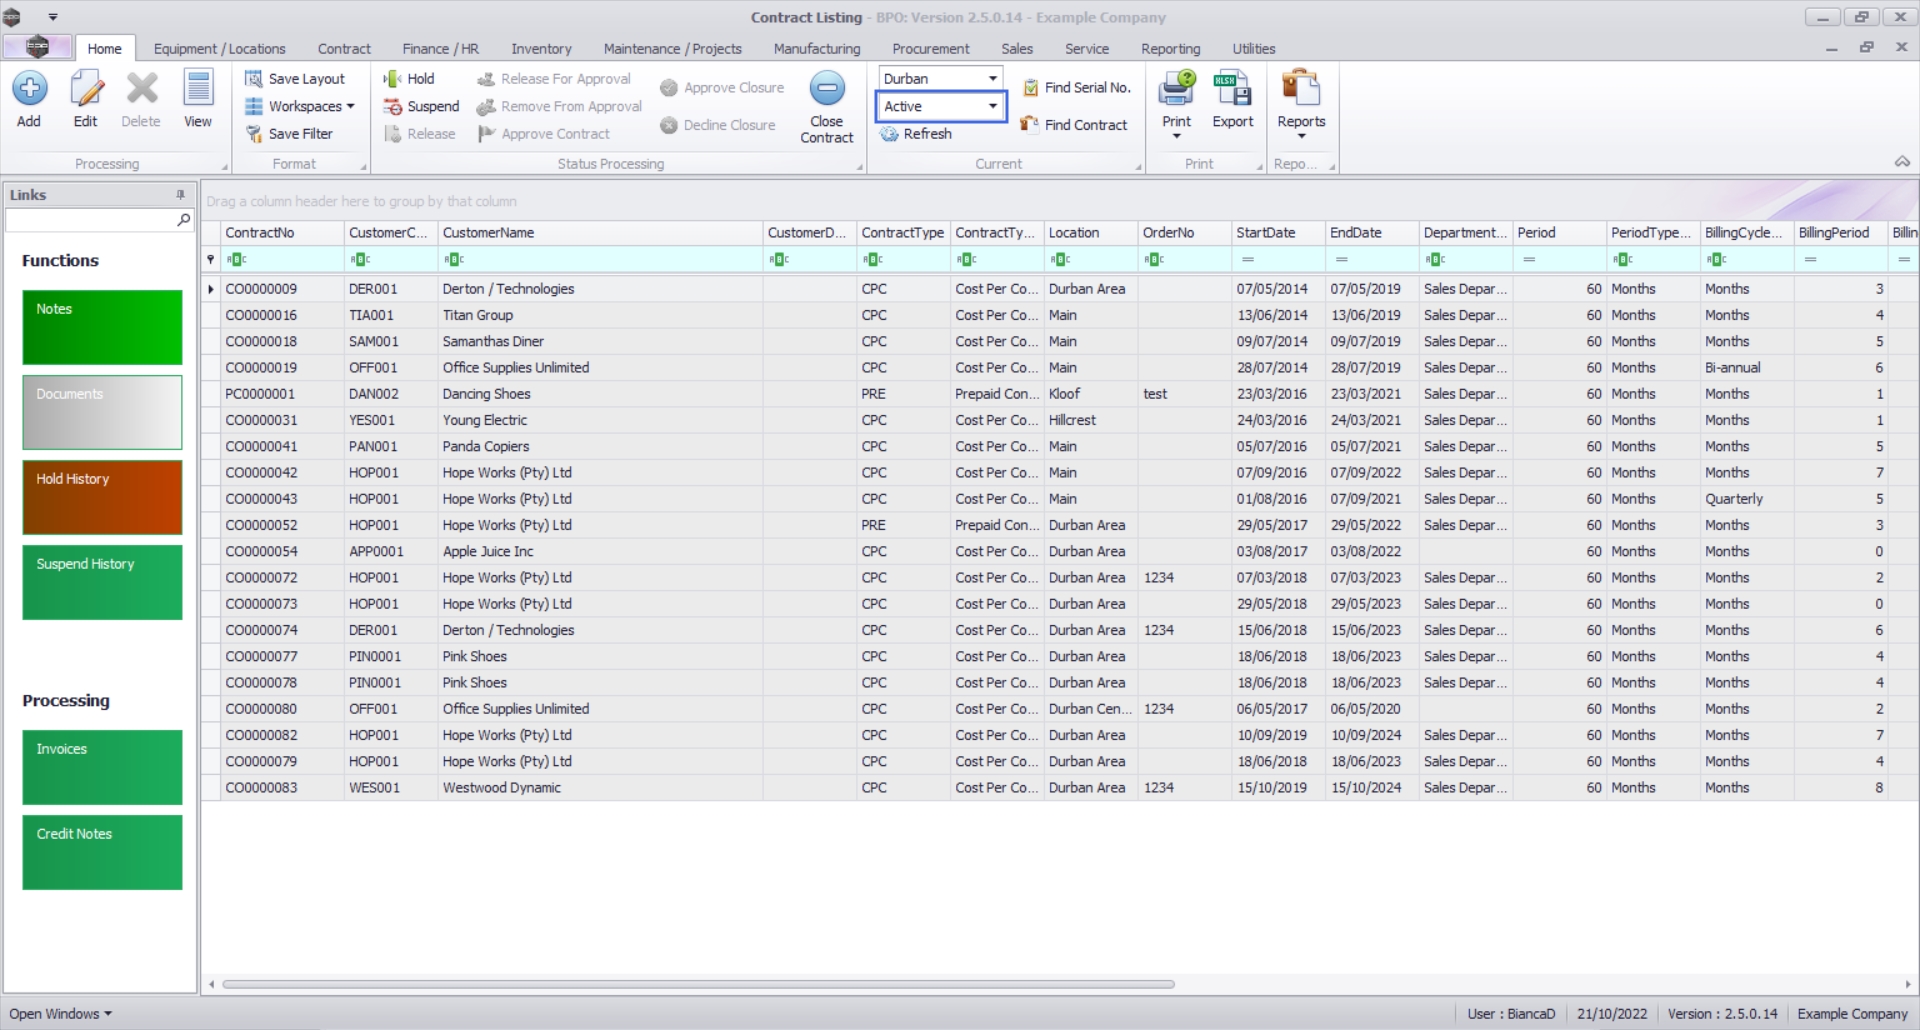Open the Active status dropdown
Screen dimensions: 1920x1030
(993, 106)
